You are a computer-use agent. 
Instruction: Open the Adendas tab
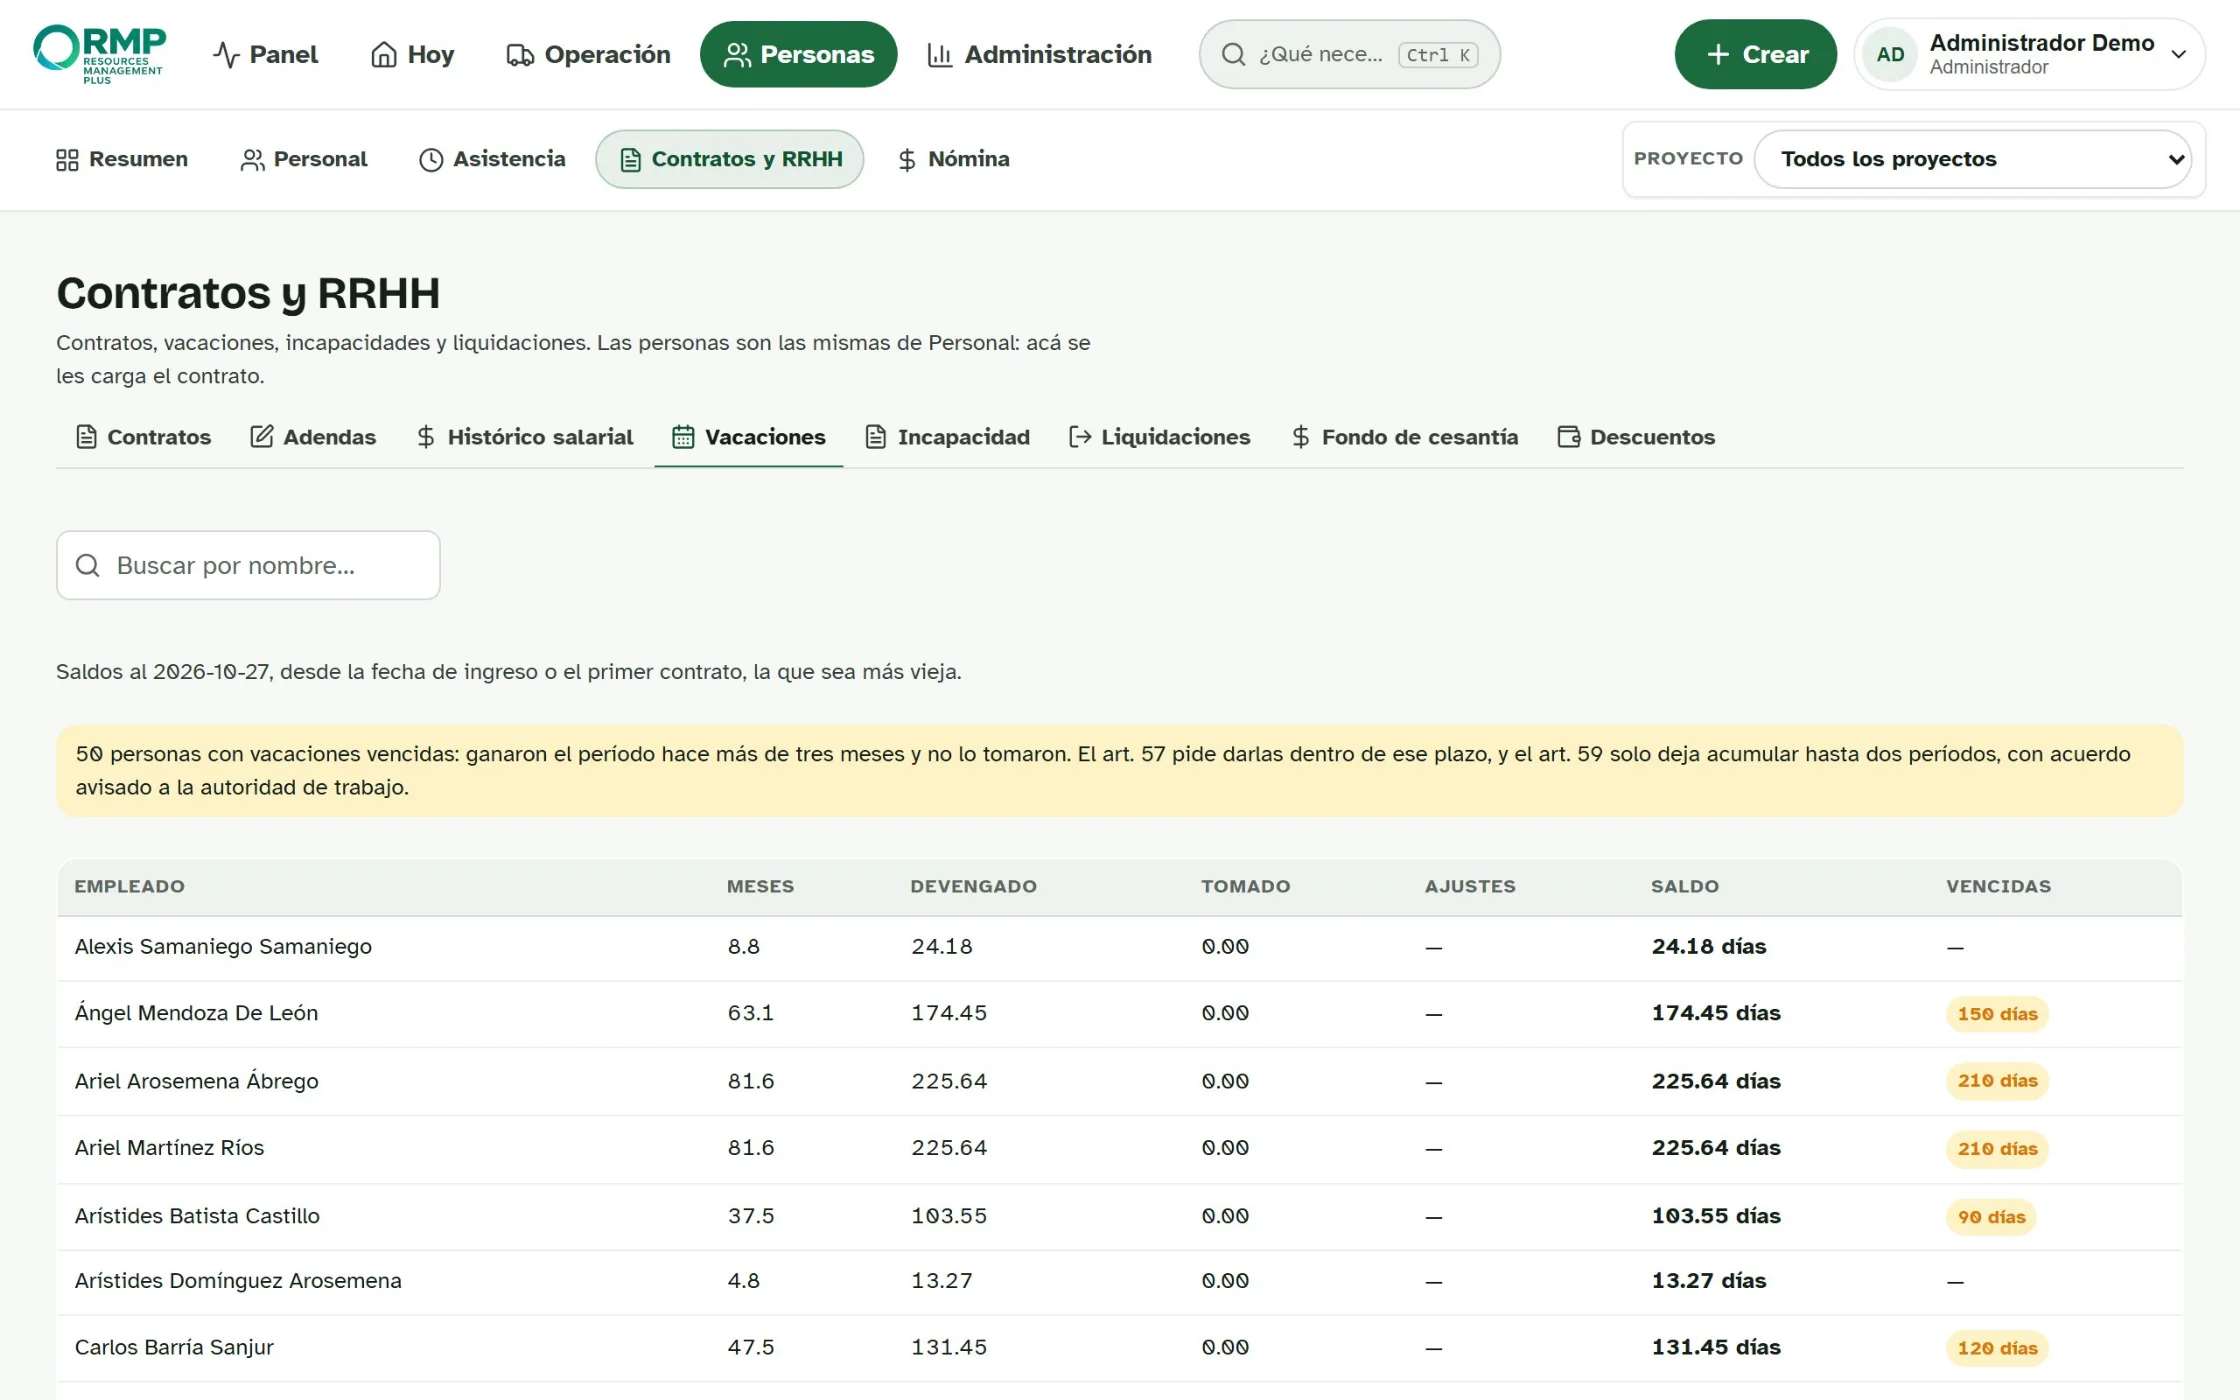pyautogui.click(x=313, y=437)
